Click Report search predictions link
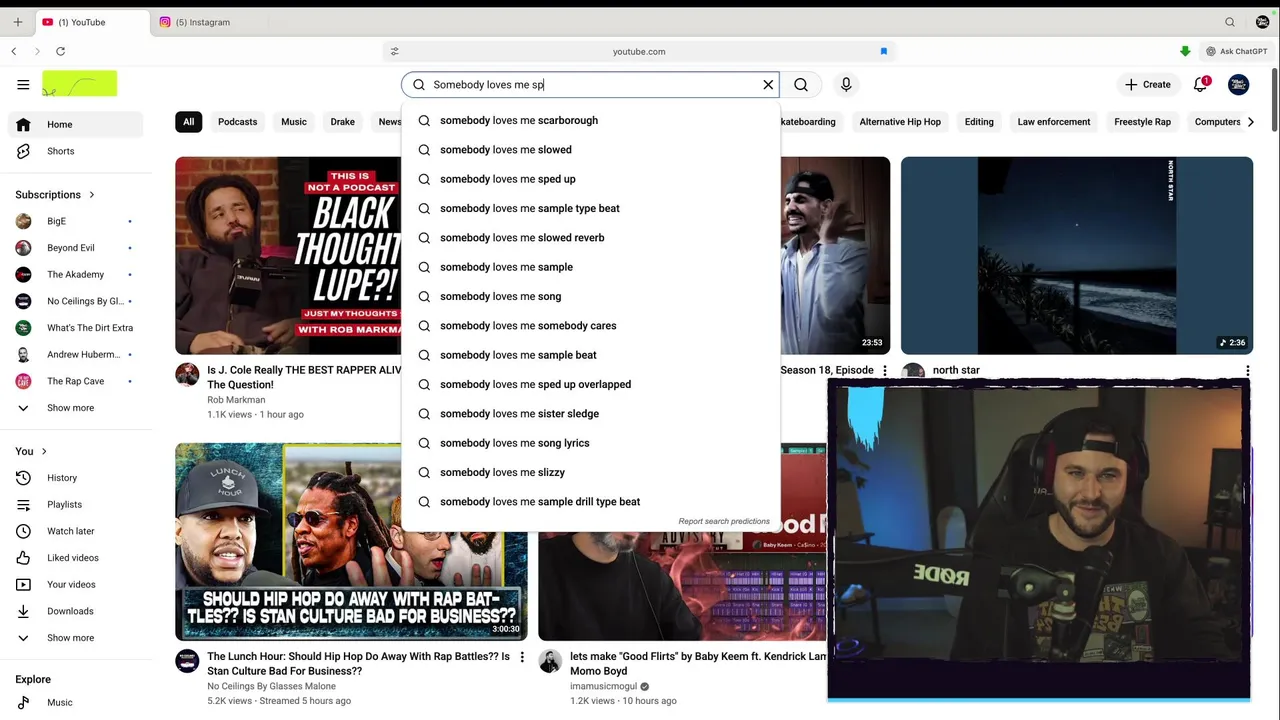Viewport: 1280px width, 720px height. 724,521
